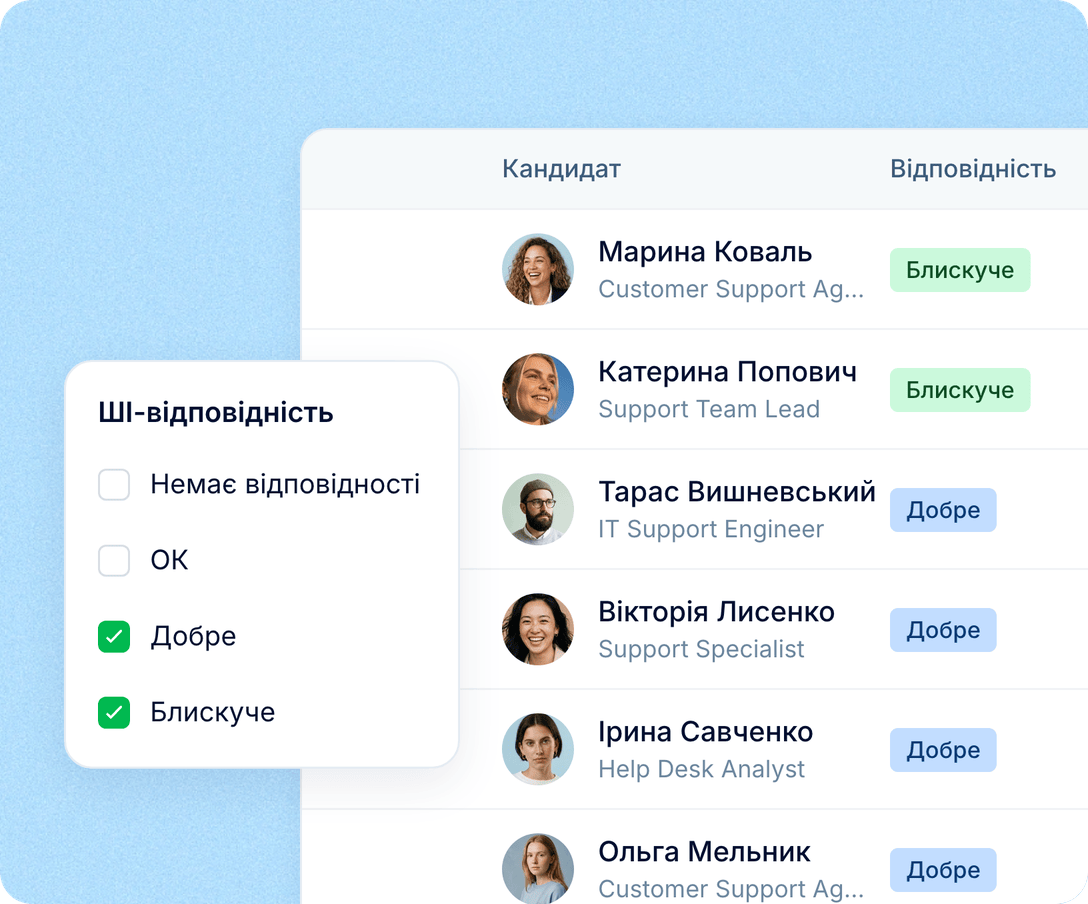
Task: Click Добре badge for Ірина Савченко
Action: point(943,750)
